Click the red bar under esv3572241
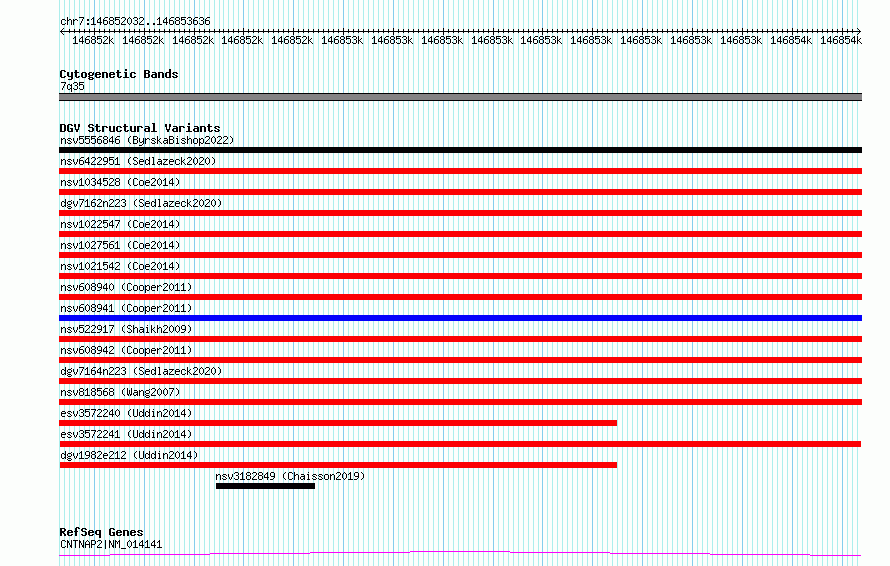The height and width of the screenshot is (566, 890). click(460, 445)
